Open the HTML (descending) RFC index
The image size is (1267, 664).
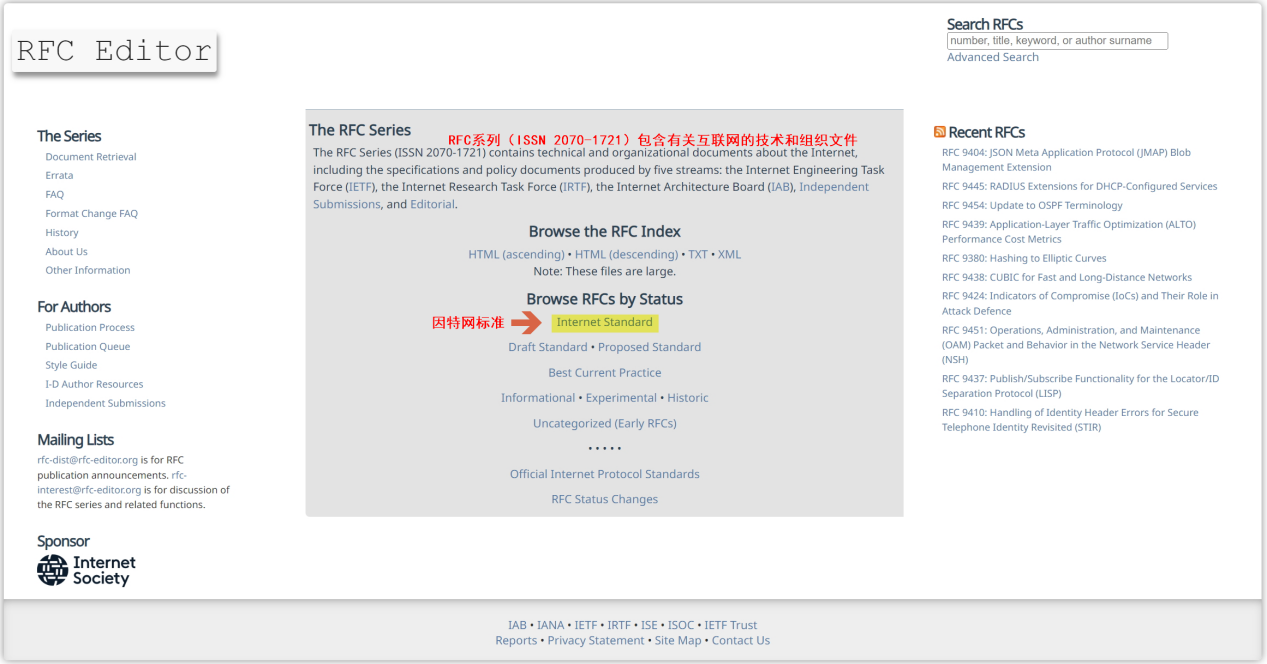tap(626, 254)
